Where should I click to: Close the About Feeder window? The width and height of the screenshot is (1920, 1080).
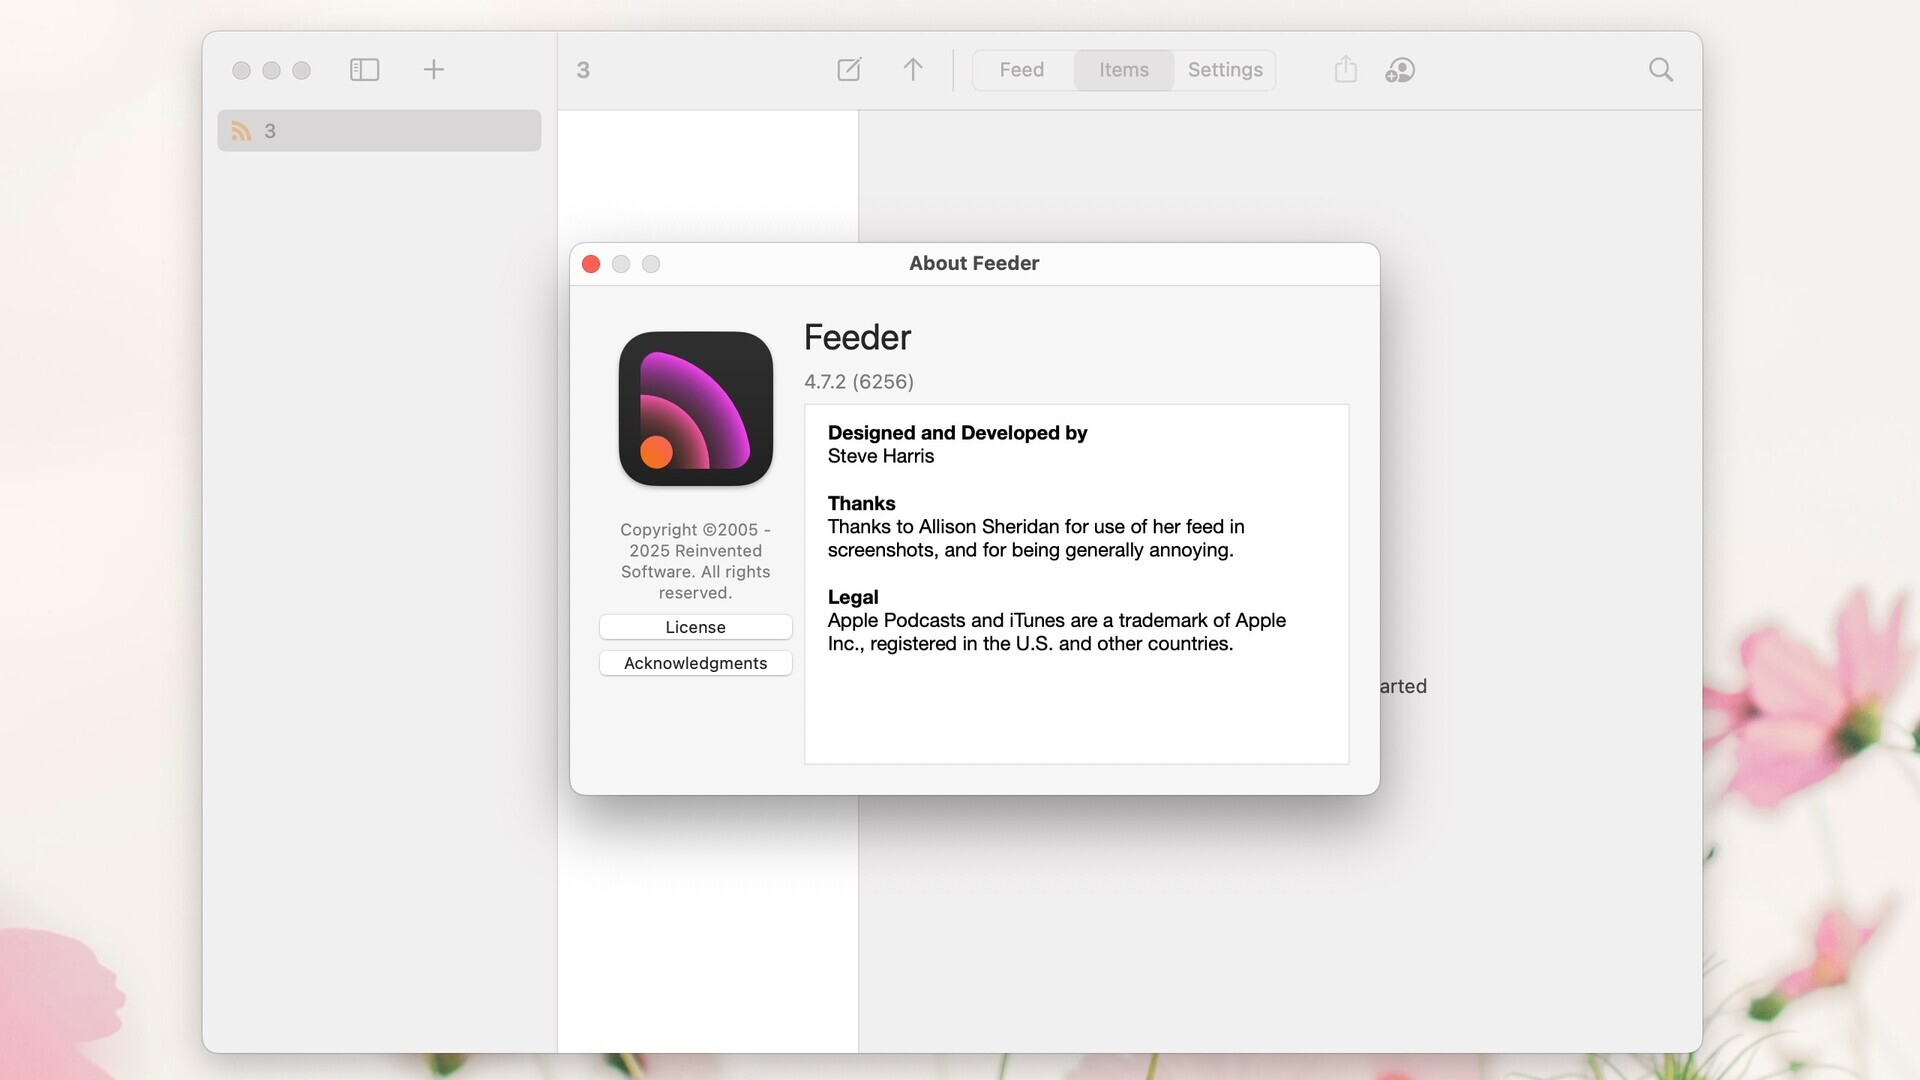click(591, 264)
